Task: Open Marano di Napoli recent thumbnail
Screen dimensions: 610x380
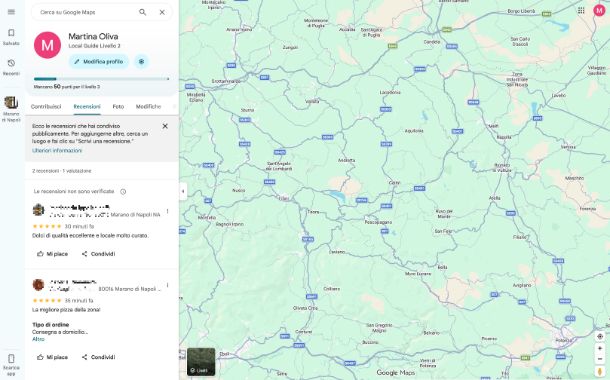Action: click(11, 109)
